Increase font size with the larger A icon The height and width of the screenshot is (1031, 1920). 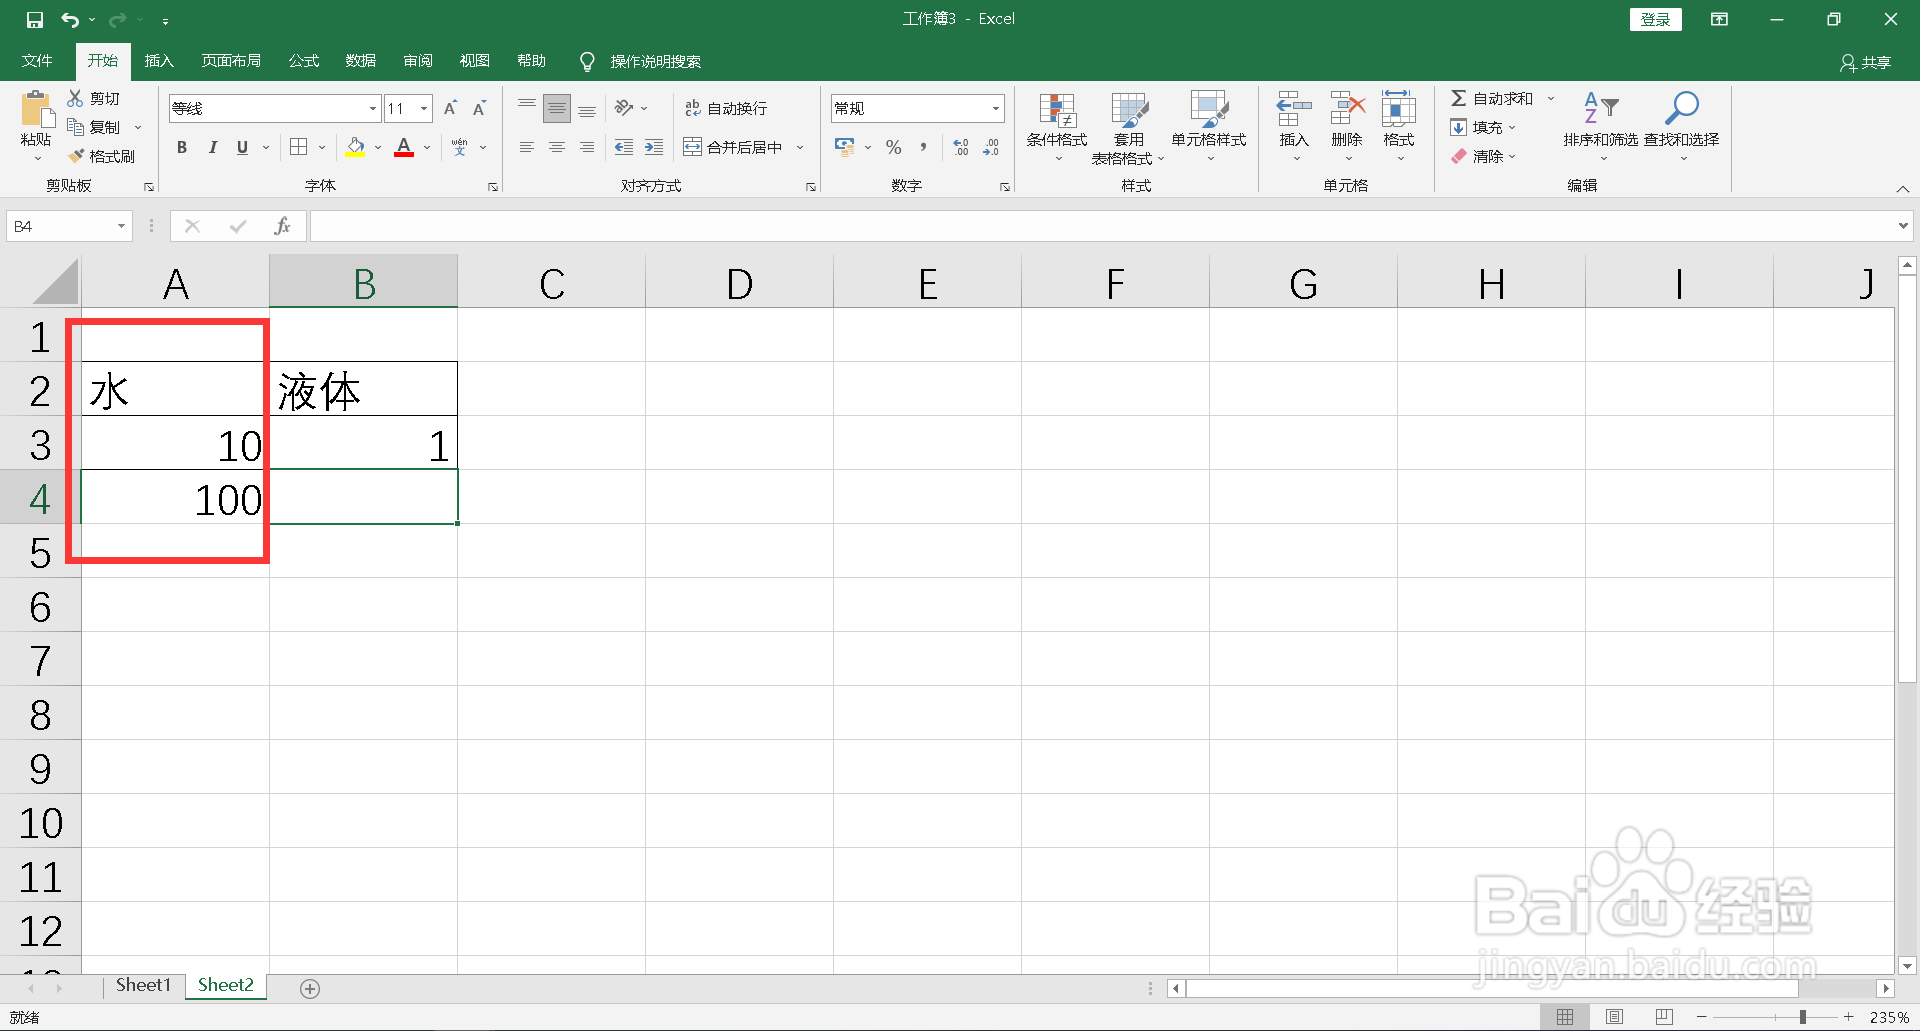tap(450, 108)
